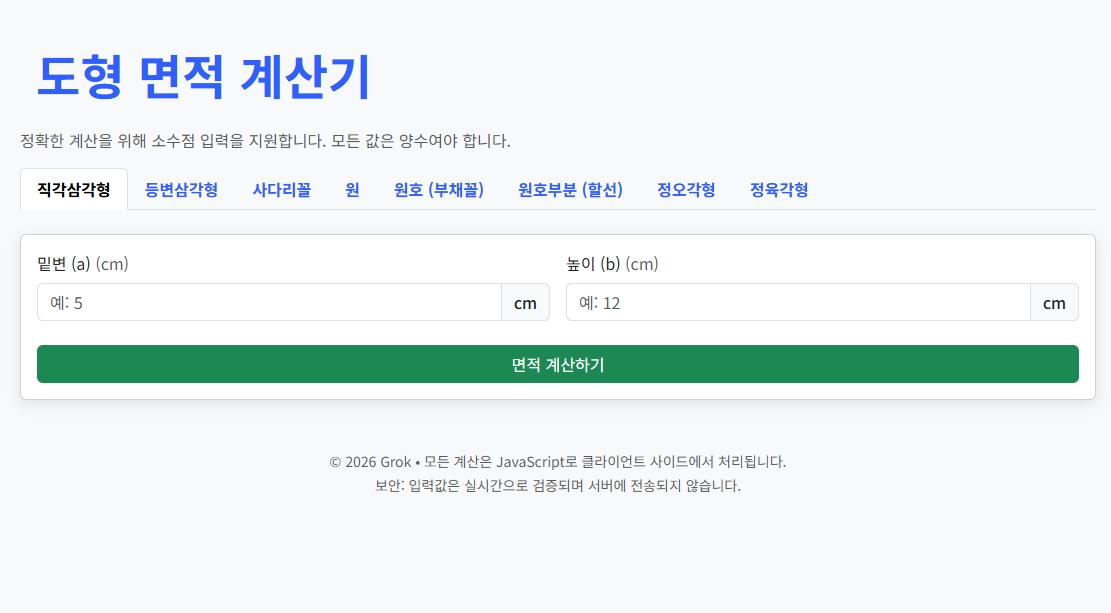Click the 보안 security notice line
The width and height of the screenshot is (1111, 613).
tap(557, 486)
